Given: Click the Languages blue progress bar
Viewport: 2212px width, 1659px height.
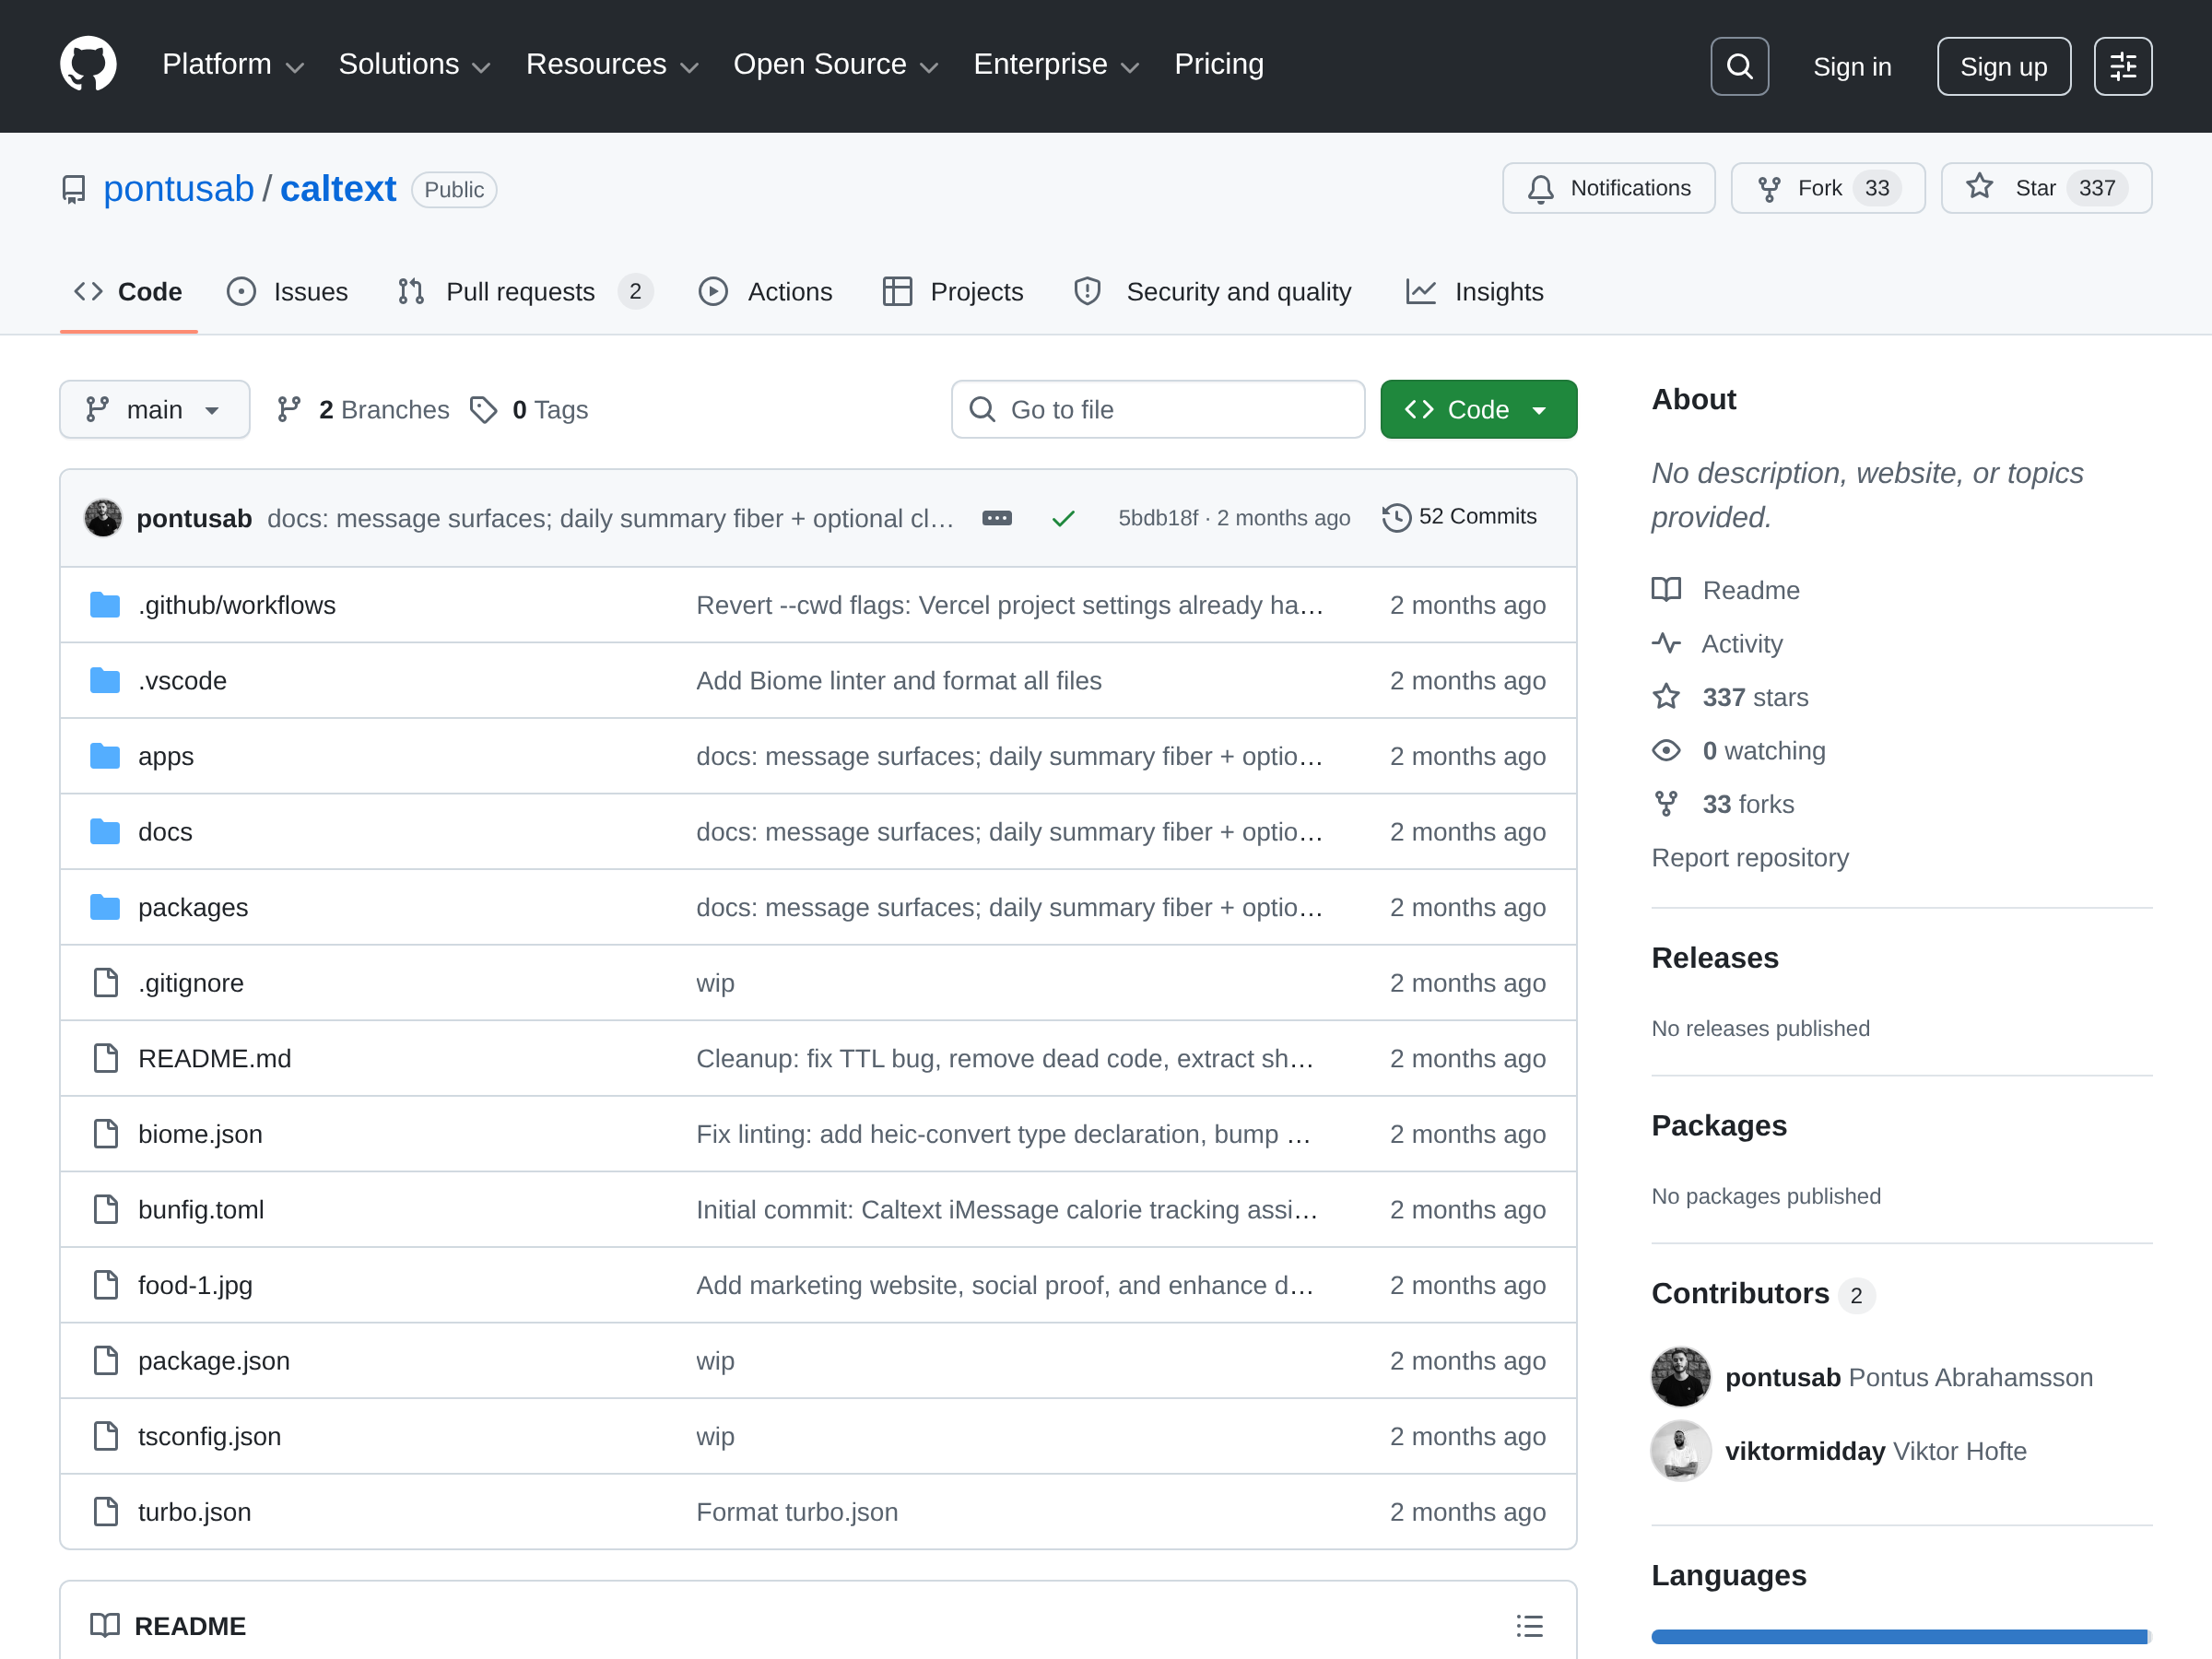Looking at the screenshot, I should pos(1901,1637).
